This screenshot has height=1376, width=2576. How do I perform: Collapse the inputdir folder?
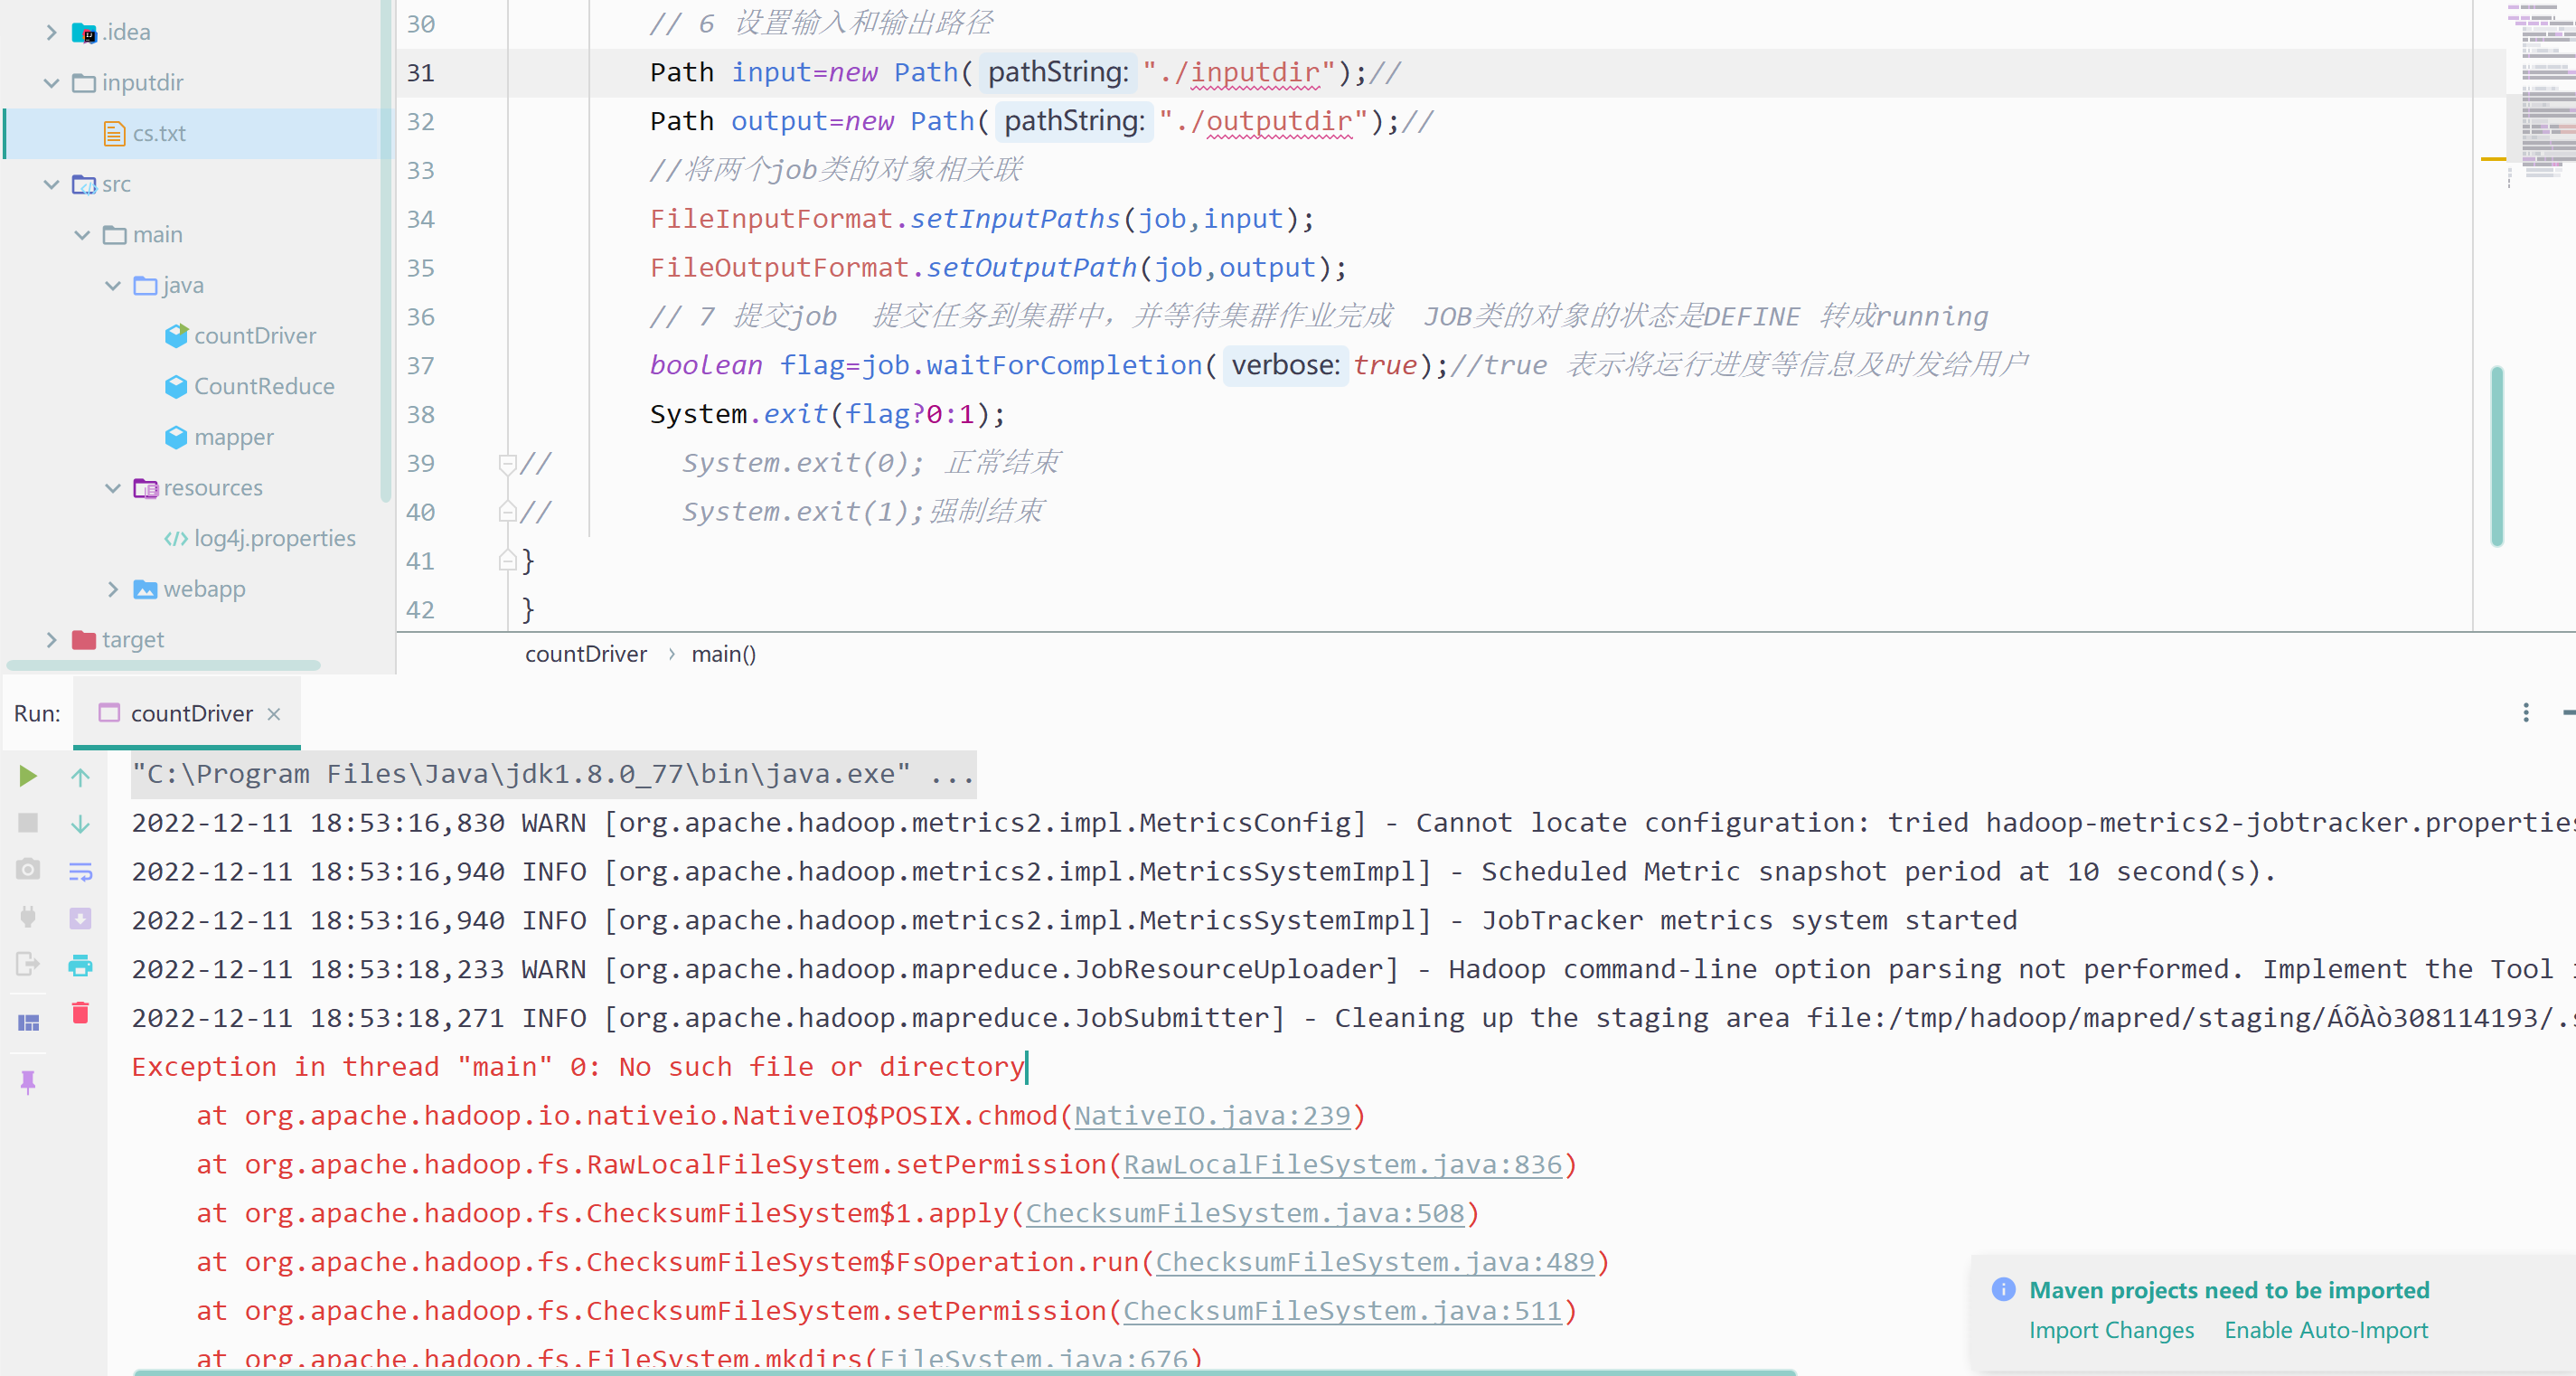52,83
